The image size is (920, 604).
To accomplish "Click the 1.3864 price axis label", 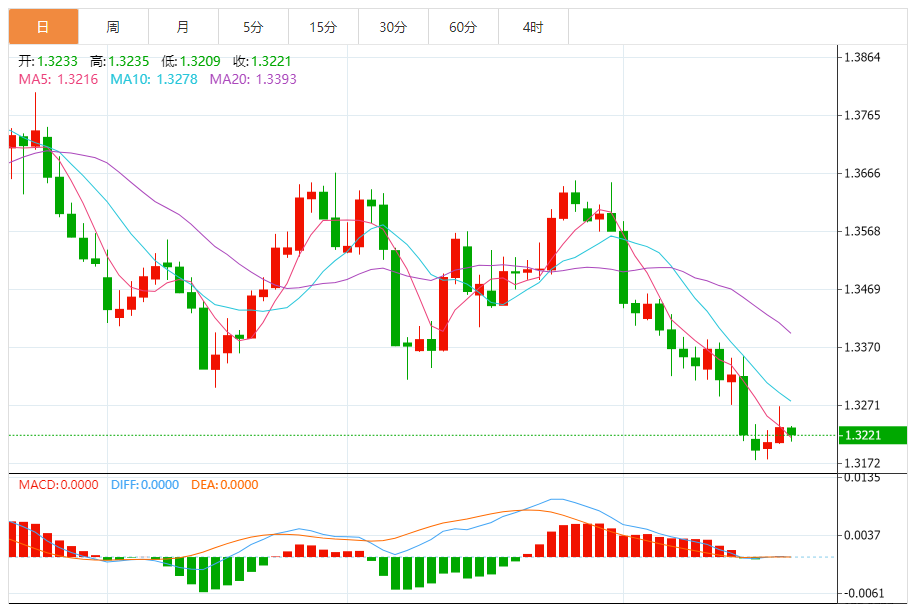I will pos(862,58).
